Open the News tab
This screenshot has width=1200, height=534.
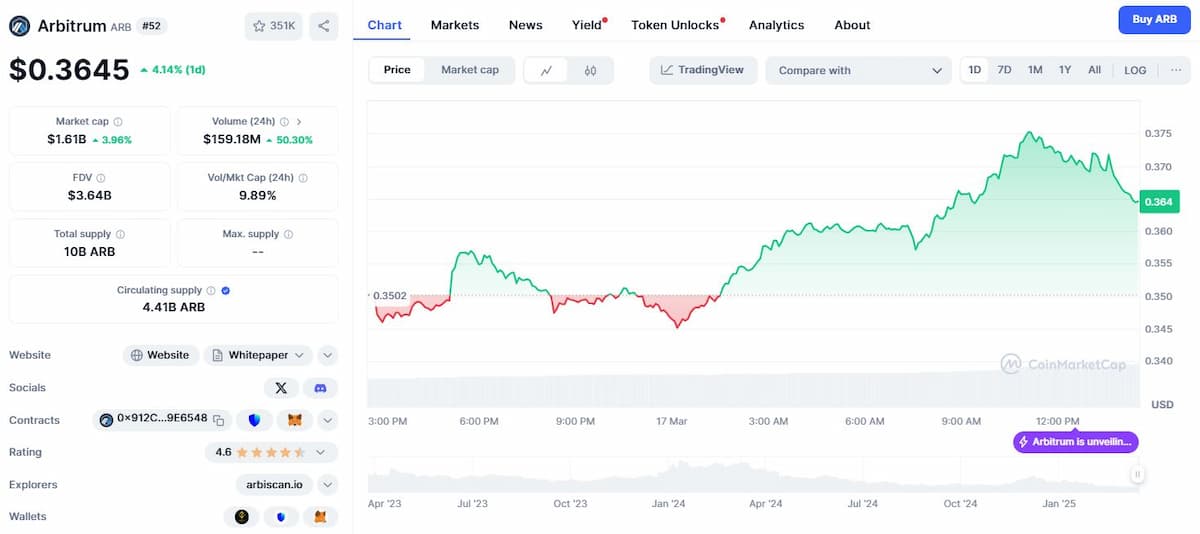tap(526, 25)
